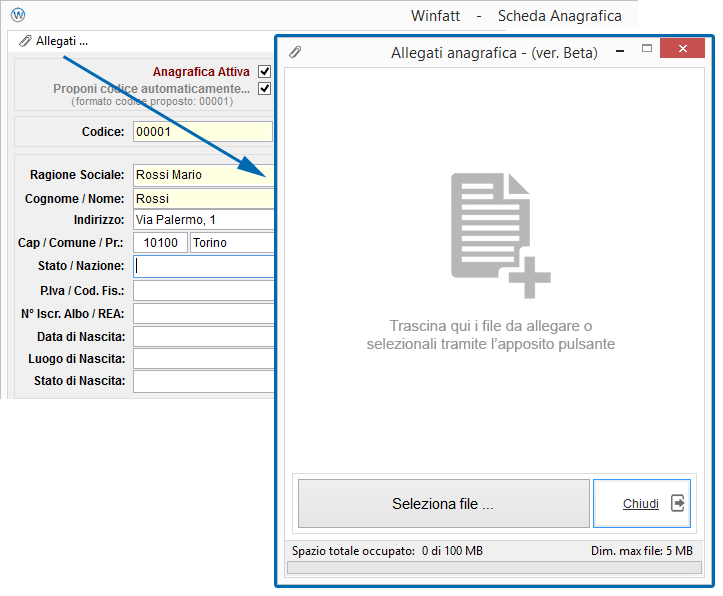This screenshot has width=723, height=596.
Task: Maximize the Allegati anagrafica window
Action: point(647,48)
